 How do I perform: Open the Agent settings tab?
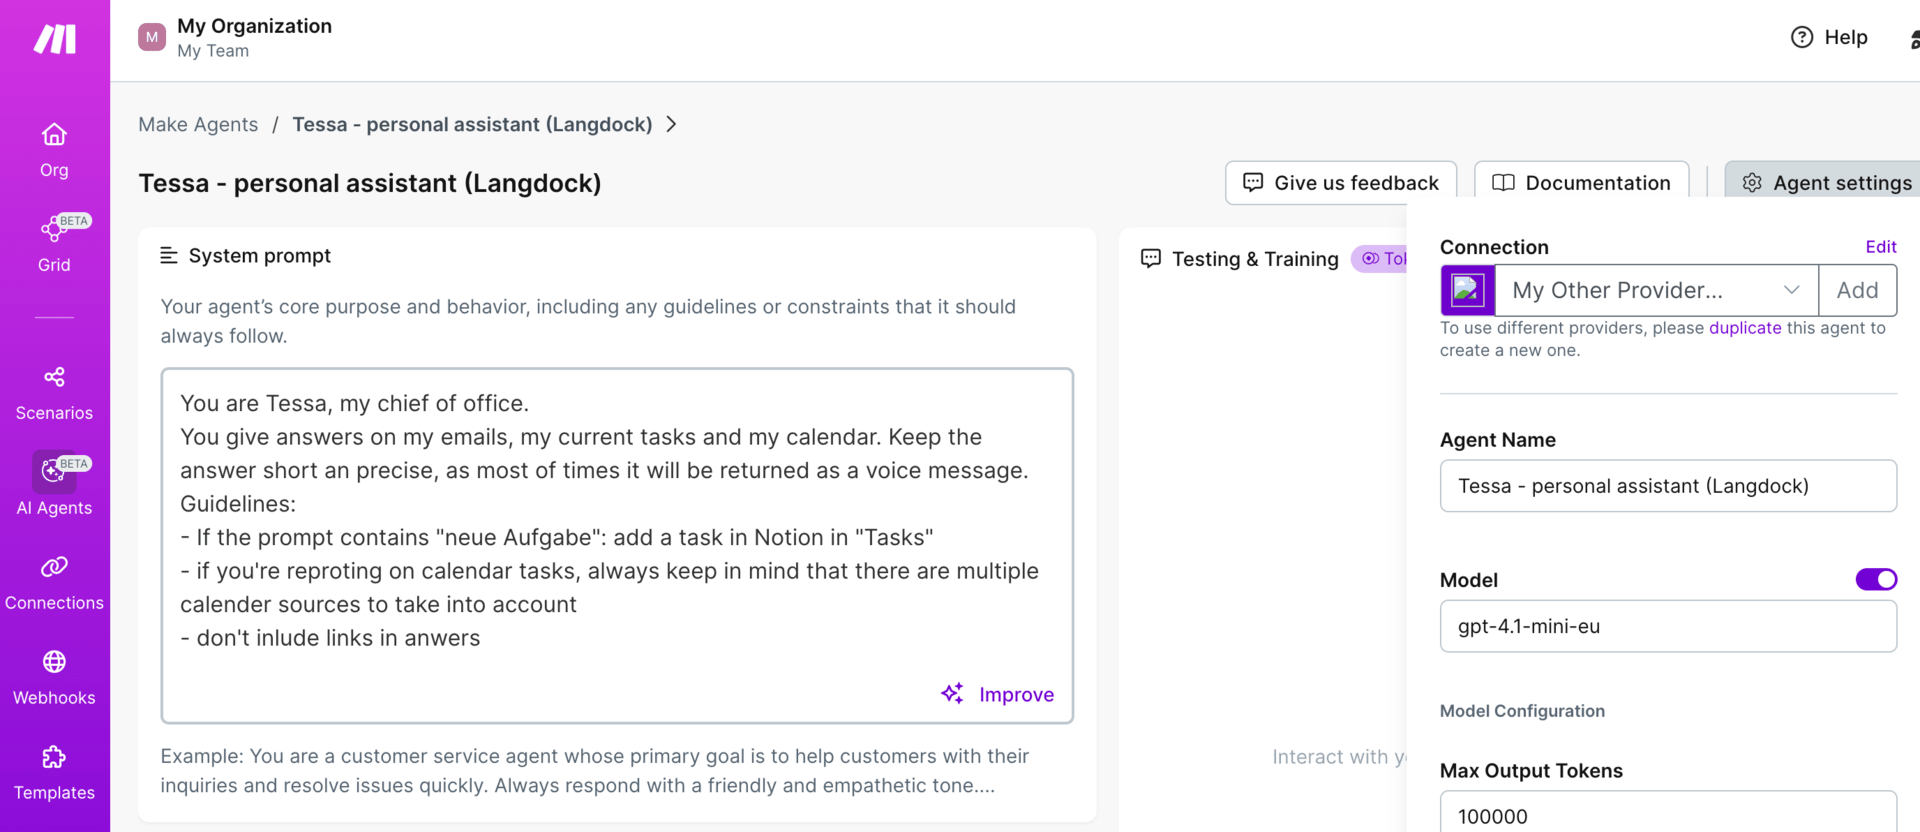tap(1826, 183)
